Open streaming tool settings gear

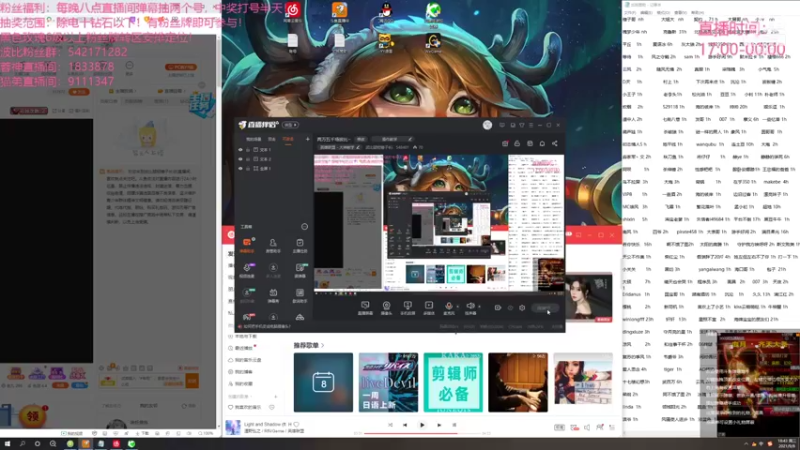pyautogui.click(x=522, y=308)
